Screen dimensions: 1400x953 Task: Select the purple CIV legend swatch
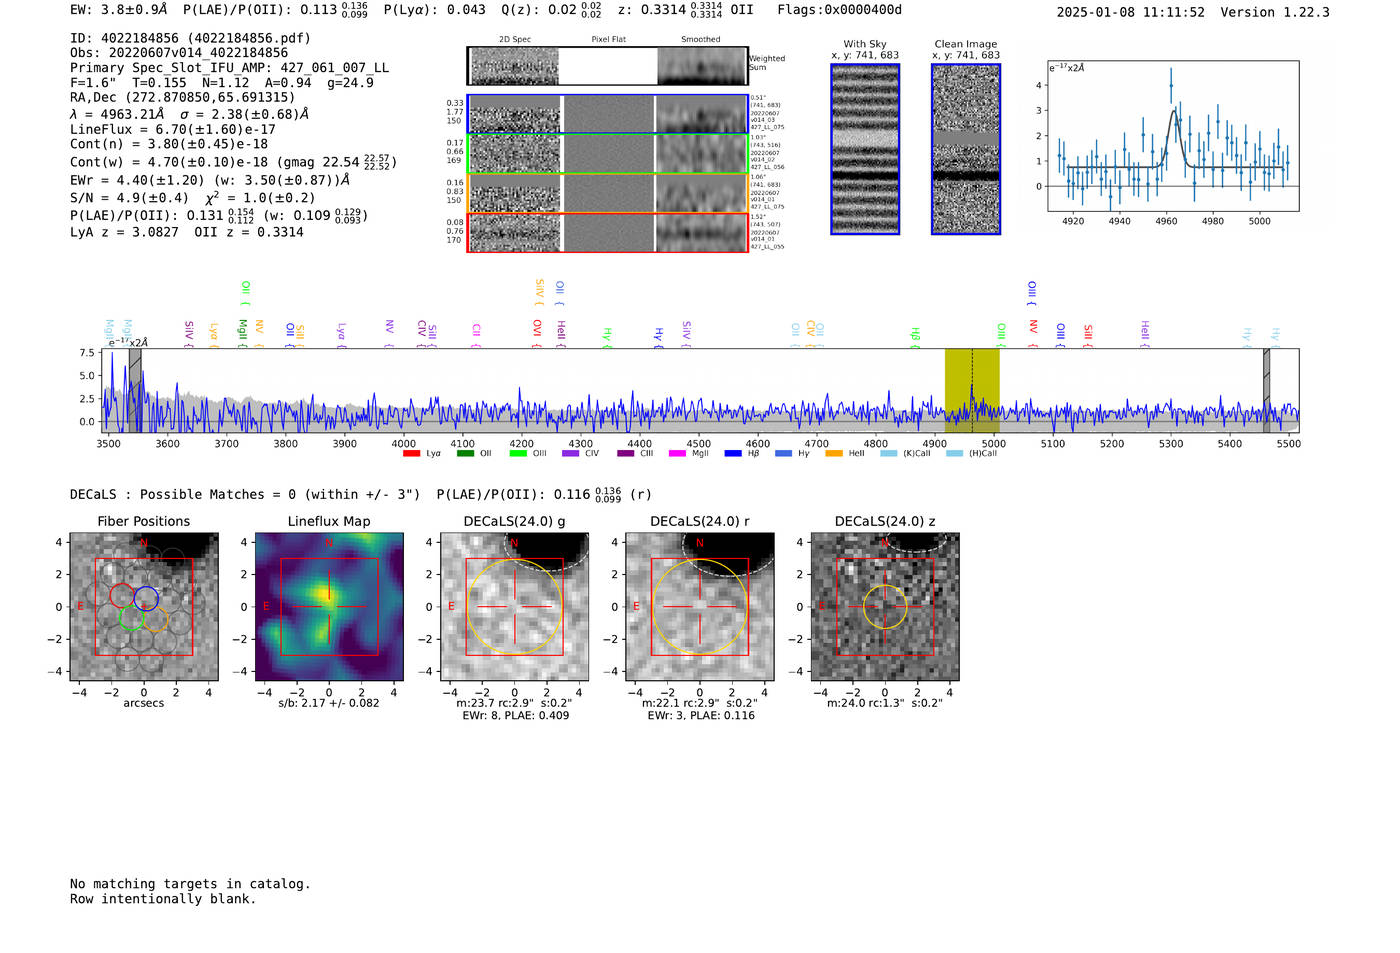pyautogui.click(x=570, y=454)
